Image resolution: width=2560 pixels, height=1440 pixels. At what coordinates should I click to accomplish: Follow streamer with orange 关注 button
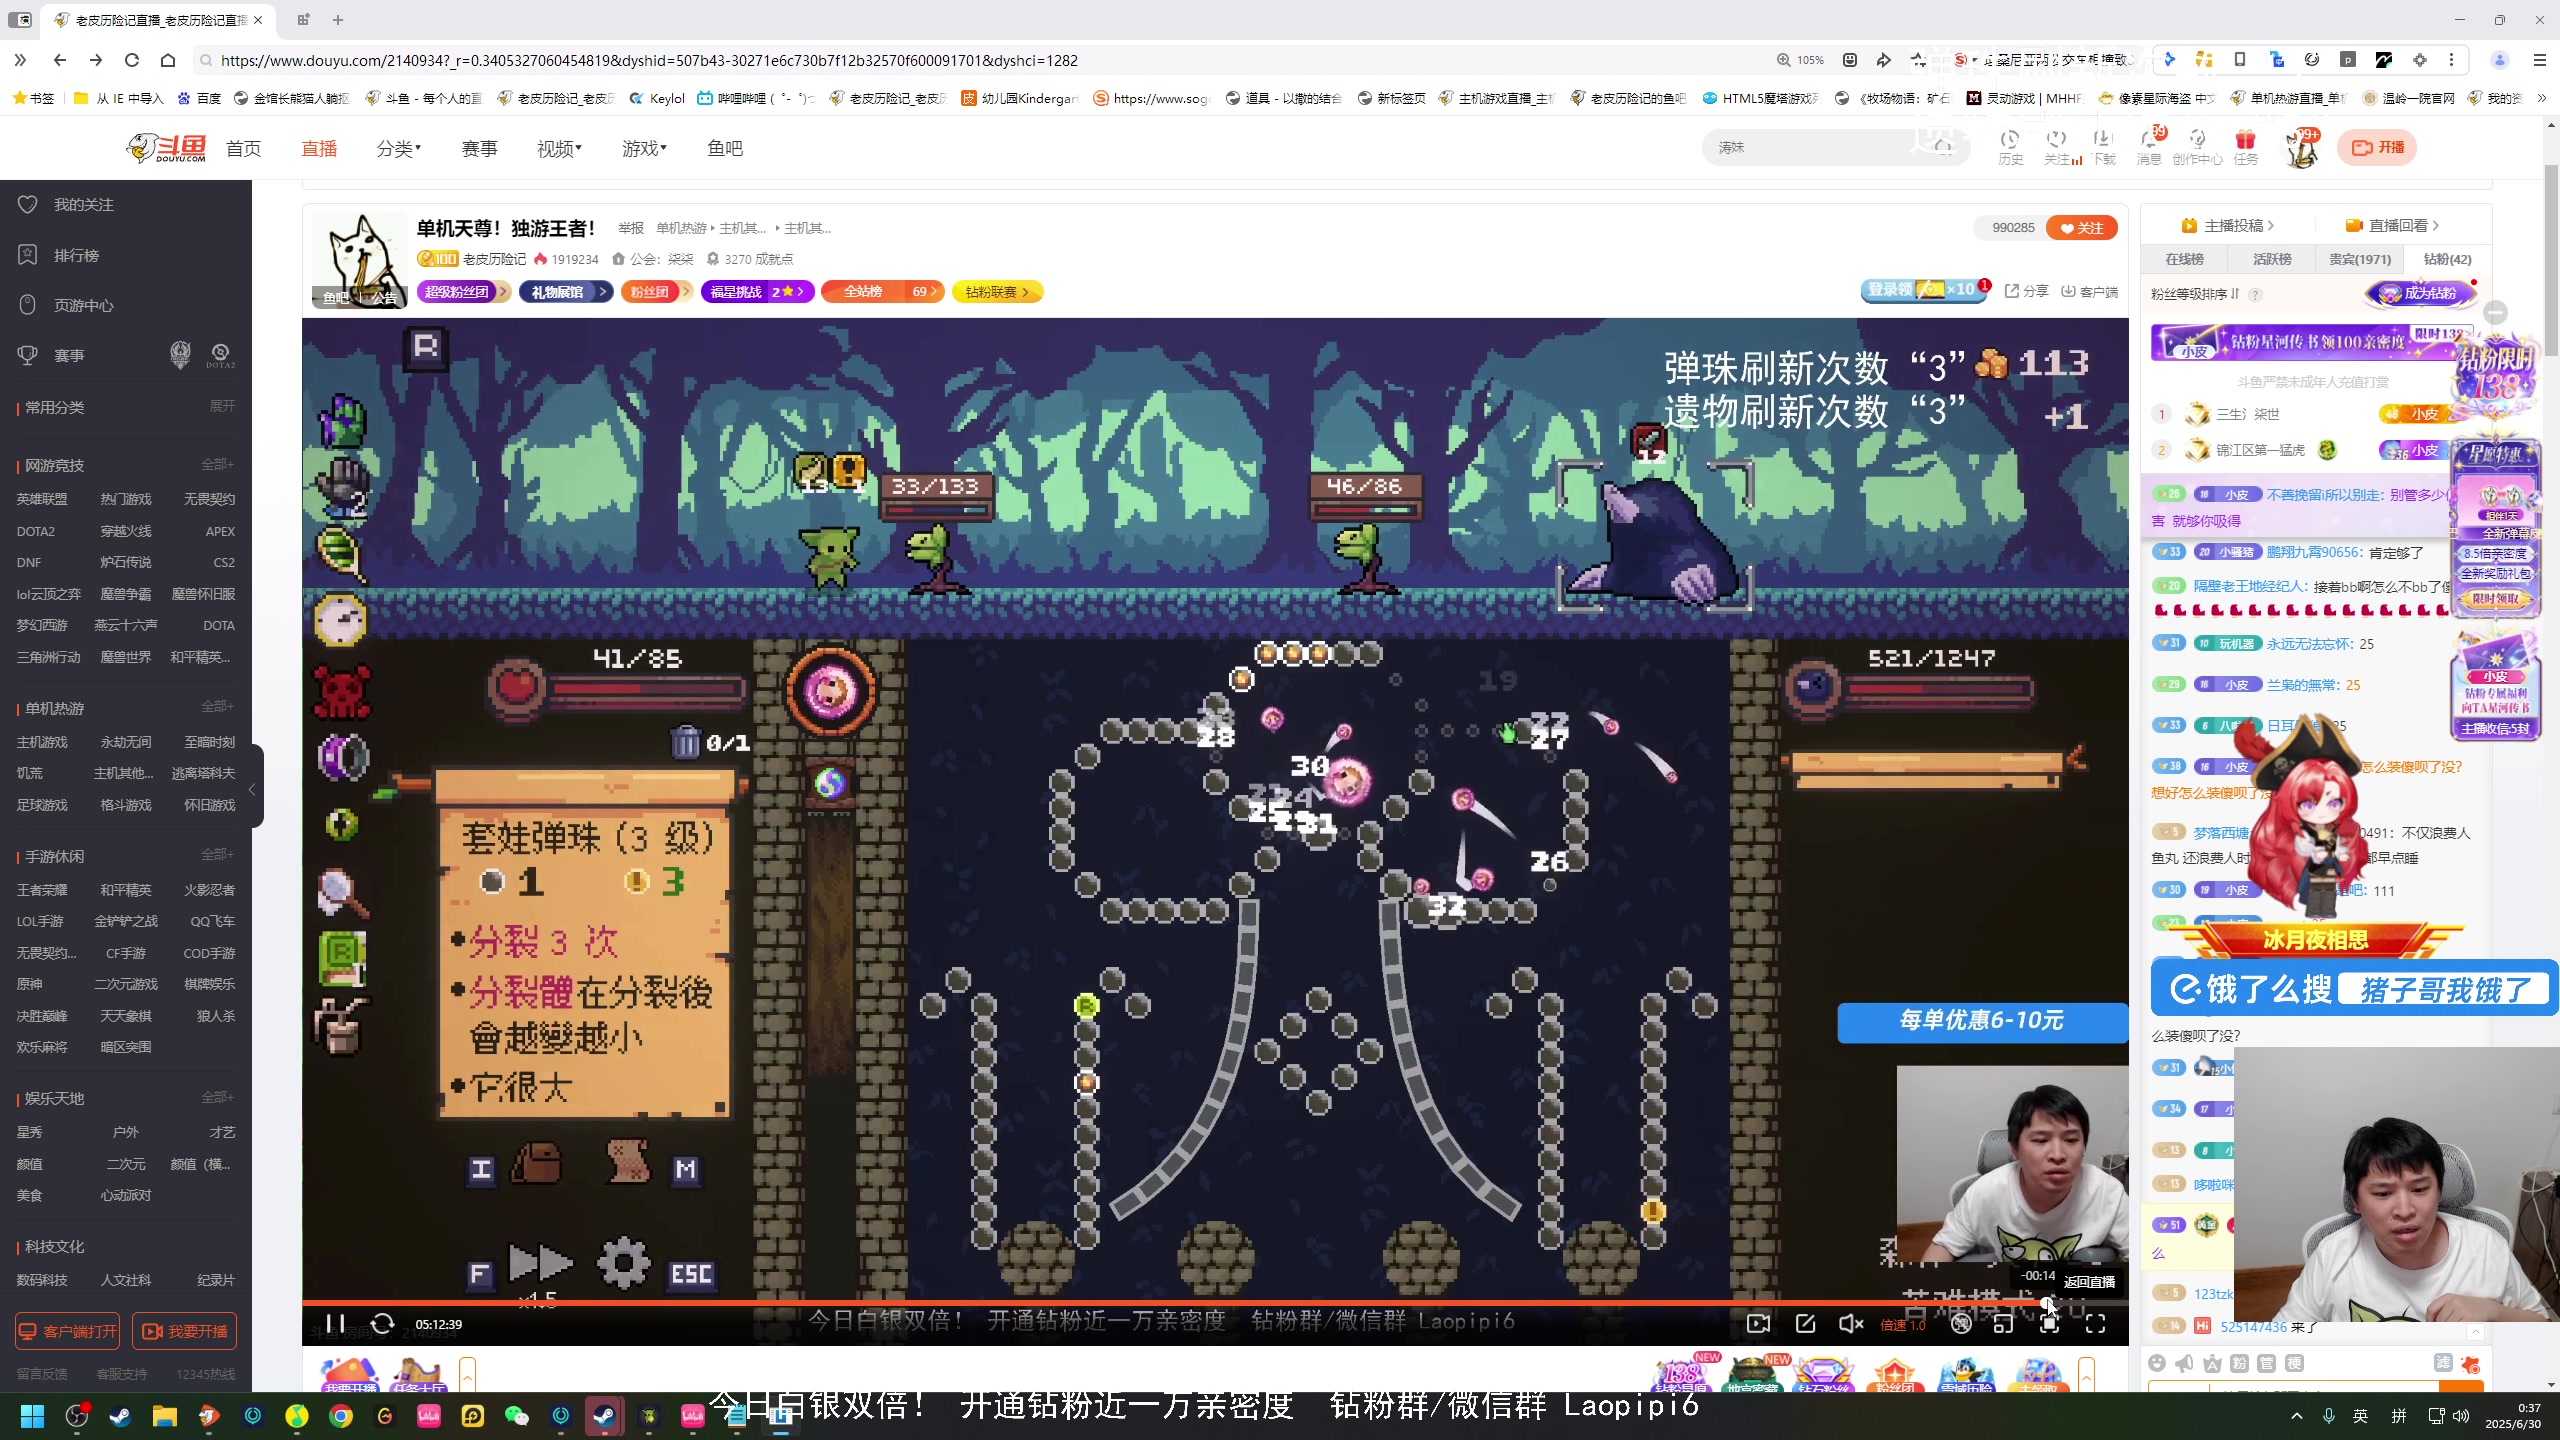2082,228
